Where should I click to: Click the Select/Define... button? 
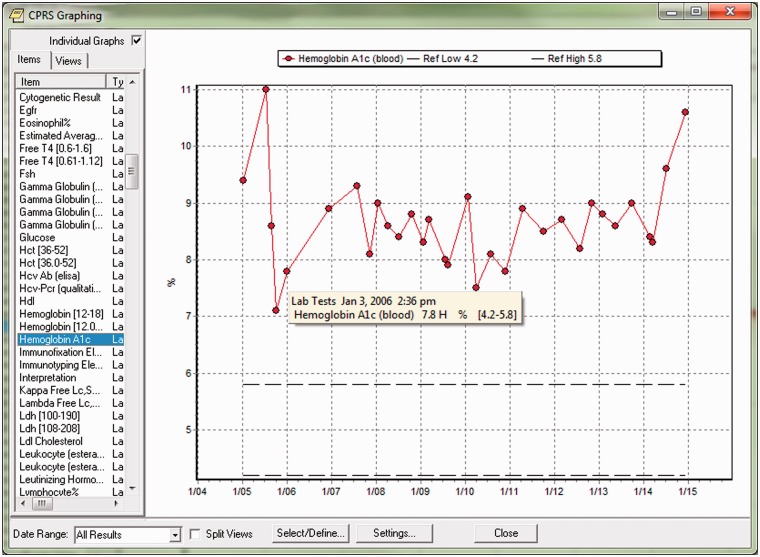tap(311, 533)
